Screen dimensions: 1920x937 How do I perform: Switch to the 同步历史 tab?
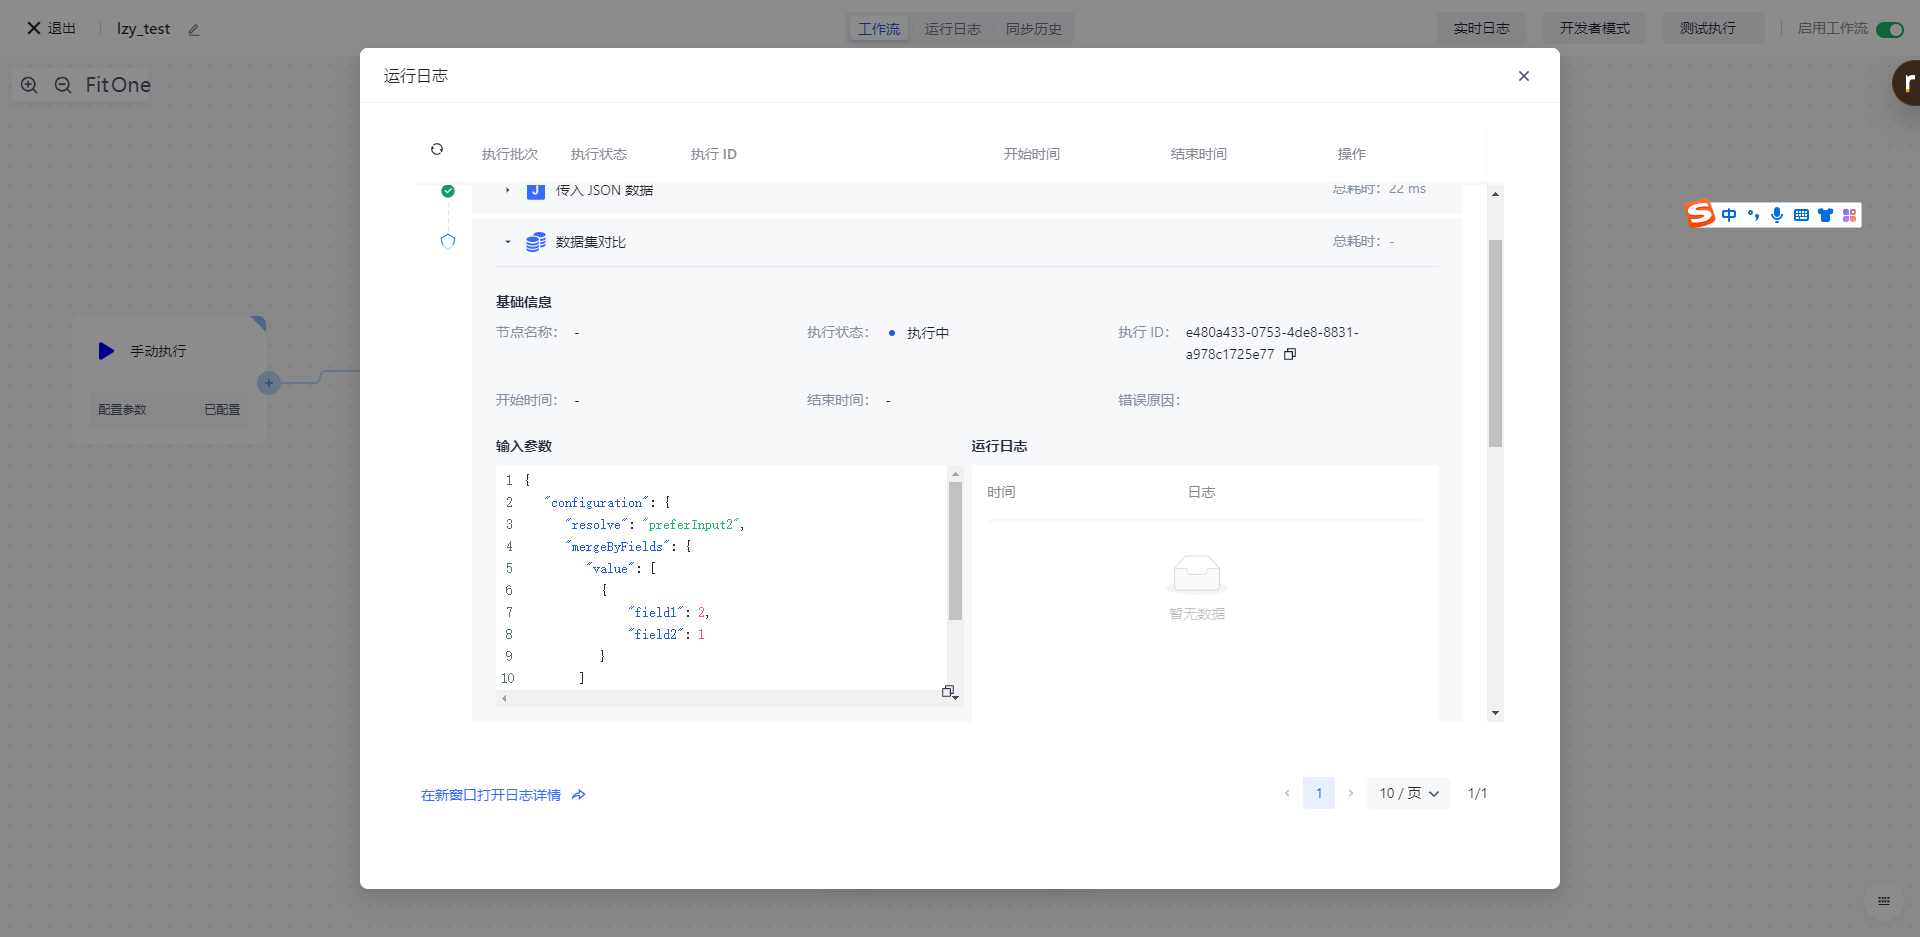(x=1033, y=29)
